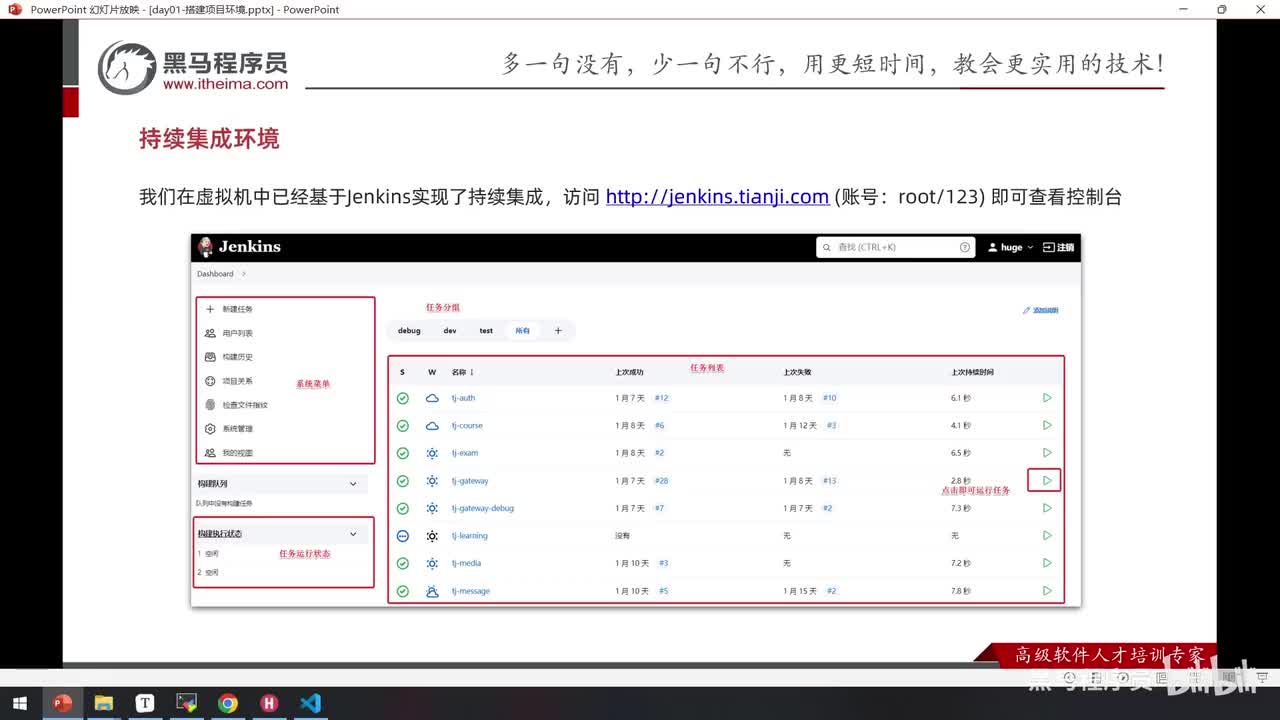Collapse the 构建执行状态 panel chevron
Viewport: 1280px width, 720px height.
tap(353, 534)
